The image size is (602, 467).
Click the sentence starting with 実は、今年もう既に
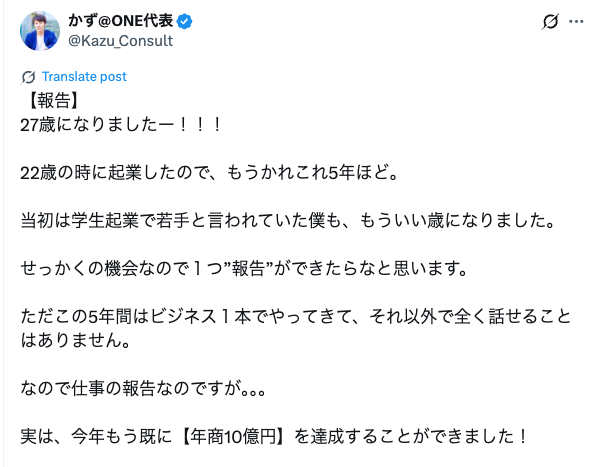click(x=272, y=436)
